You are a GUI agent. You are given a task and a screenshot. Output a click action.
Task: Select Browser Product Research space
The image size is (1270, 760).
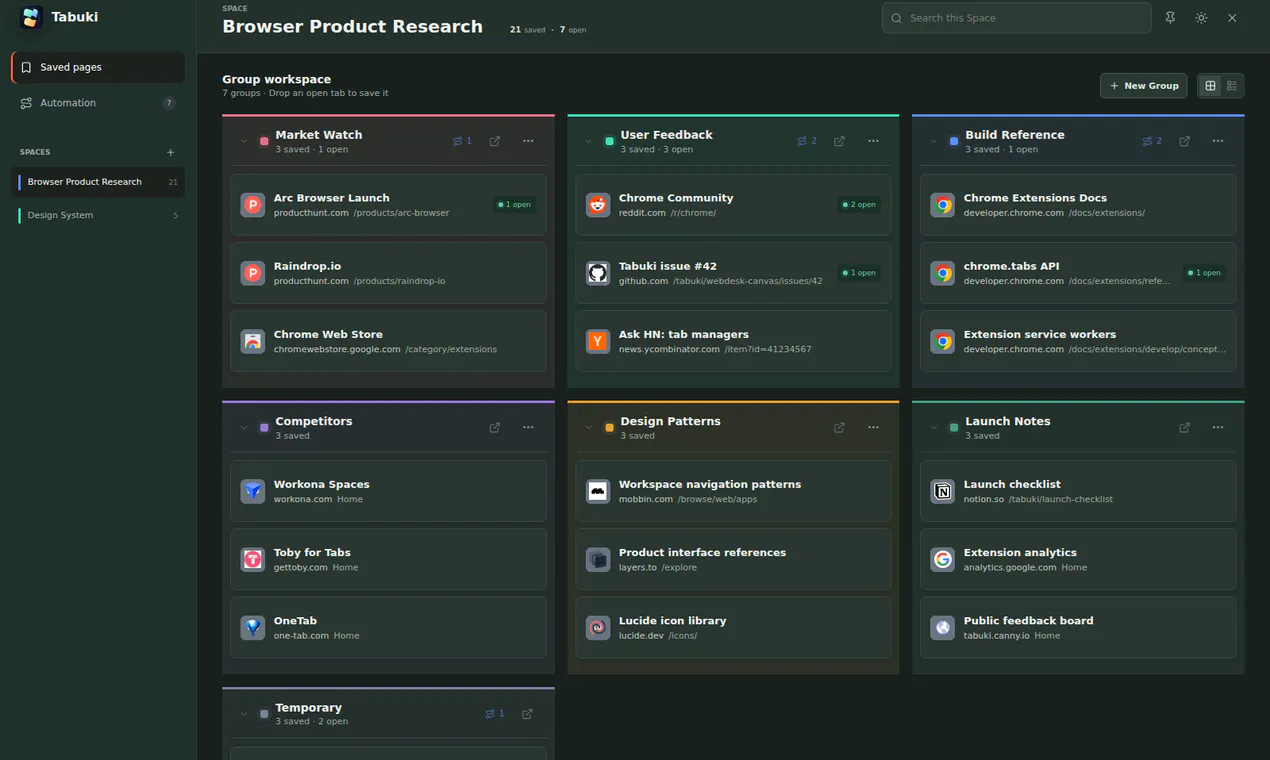click(x=99, y=182)
